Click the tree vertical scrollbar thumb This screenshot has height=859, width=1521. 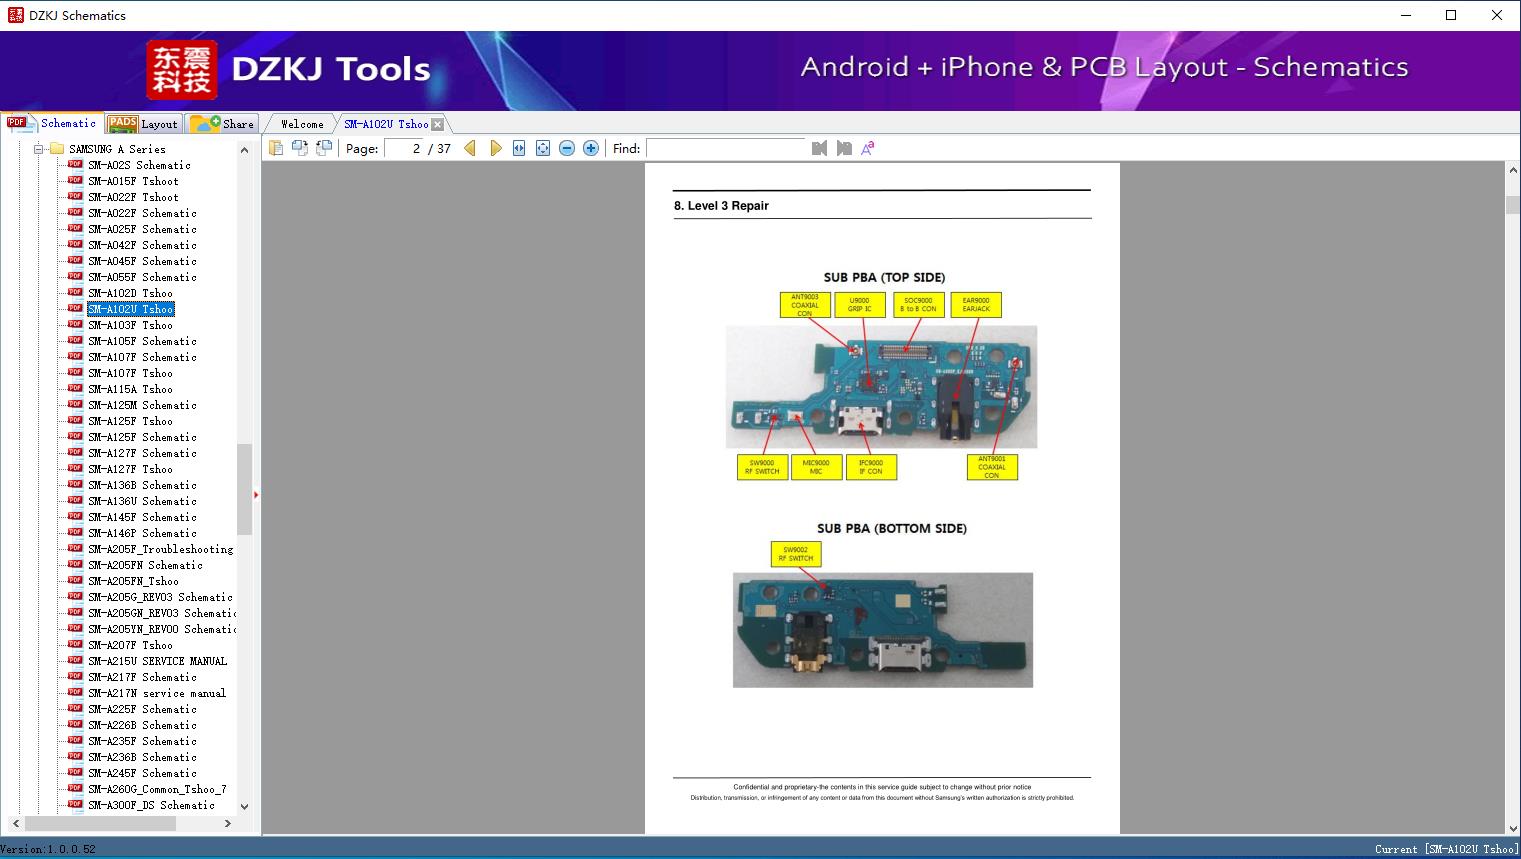pos(244,489)
